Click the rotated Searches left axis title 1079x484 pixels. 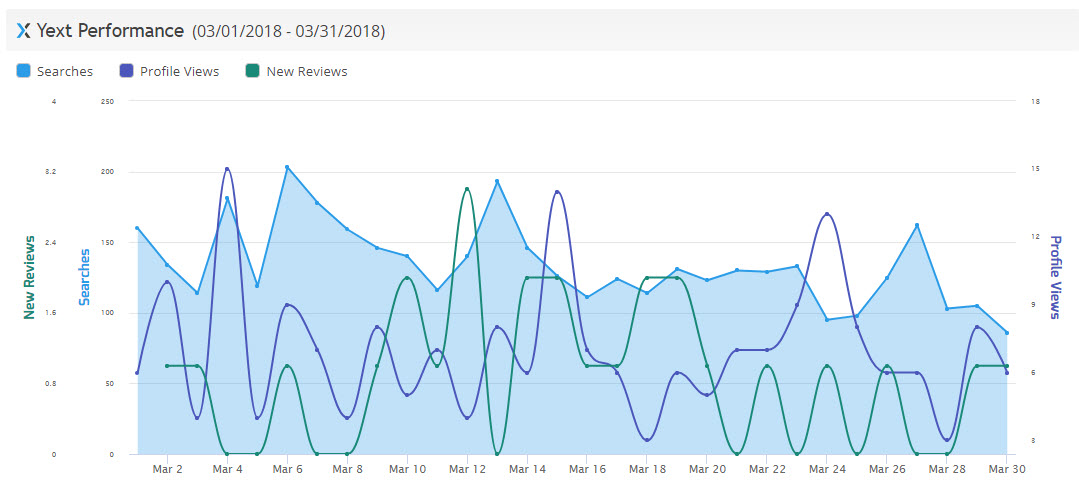[86, 277]
